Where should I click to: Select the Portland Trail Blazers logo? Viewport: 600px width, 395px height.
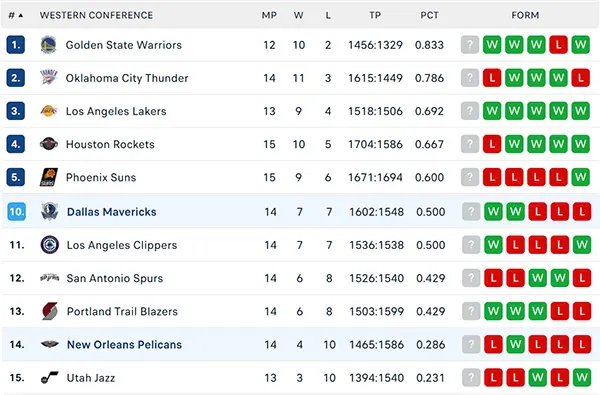(x=50, y=311)
